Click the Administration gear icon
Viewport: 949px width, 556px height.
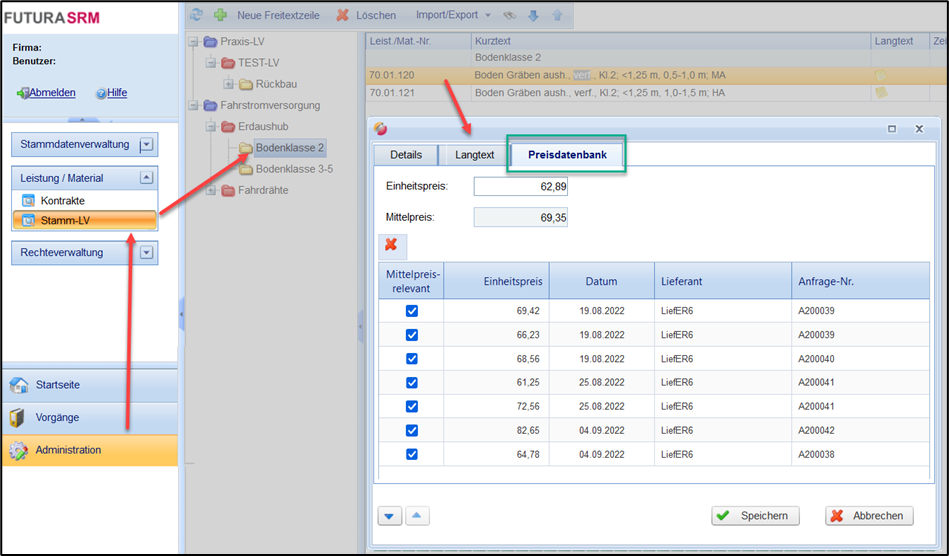(x=18, y=450)
